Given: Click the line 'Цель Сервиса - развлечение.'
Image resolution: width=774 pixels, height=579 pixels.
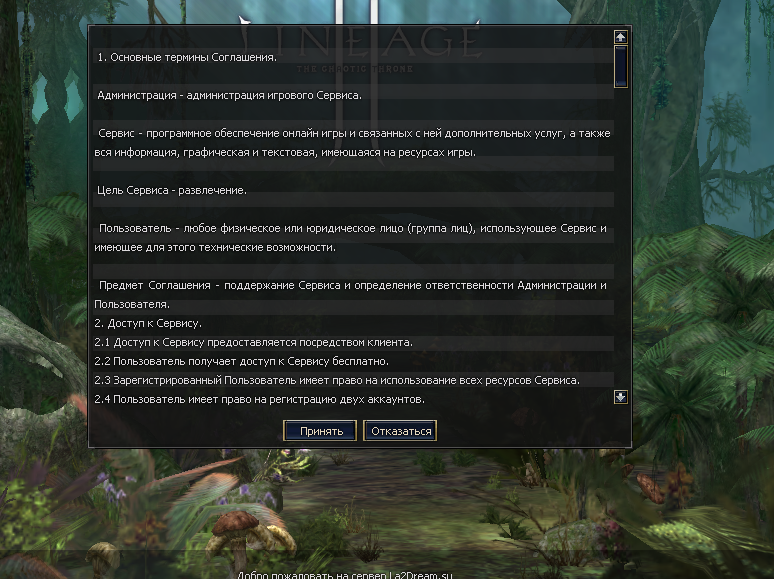Looking at the screenshot, I should pos(172,191).
